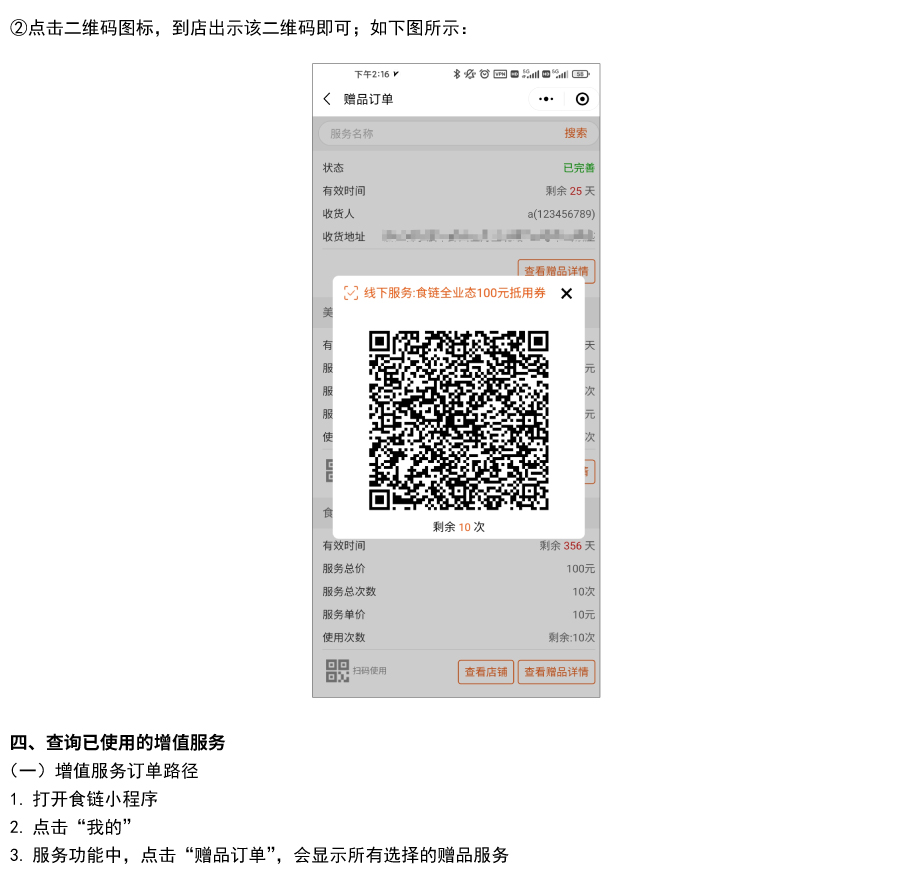Image resolution: width=919 pixels, height=880 pixels.
Task: Click the 已完善 status text
Action: click(578, 168)
